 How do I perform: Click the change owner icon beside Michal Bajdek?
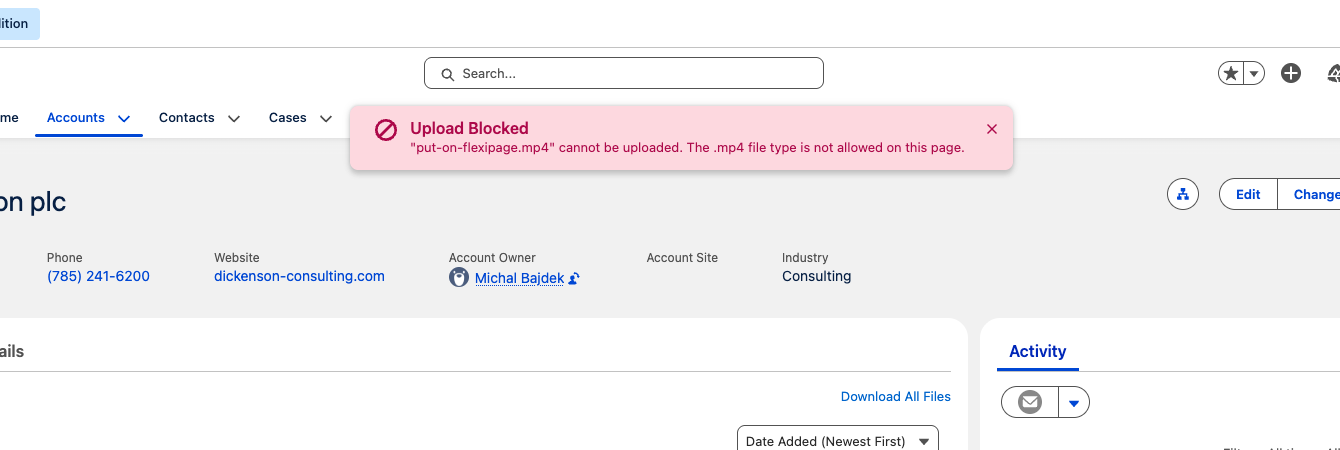(x=574, y=279)
